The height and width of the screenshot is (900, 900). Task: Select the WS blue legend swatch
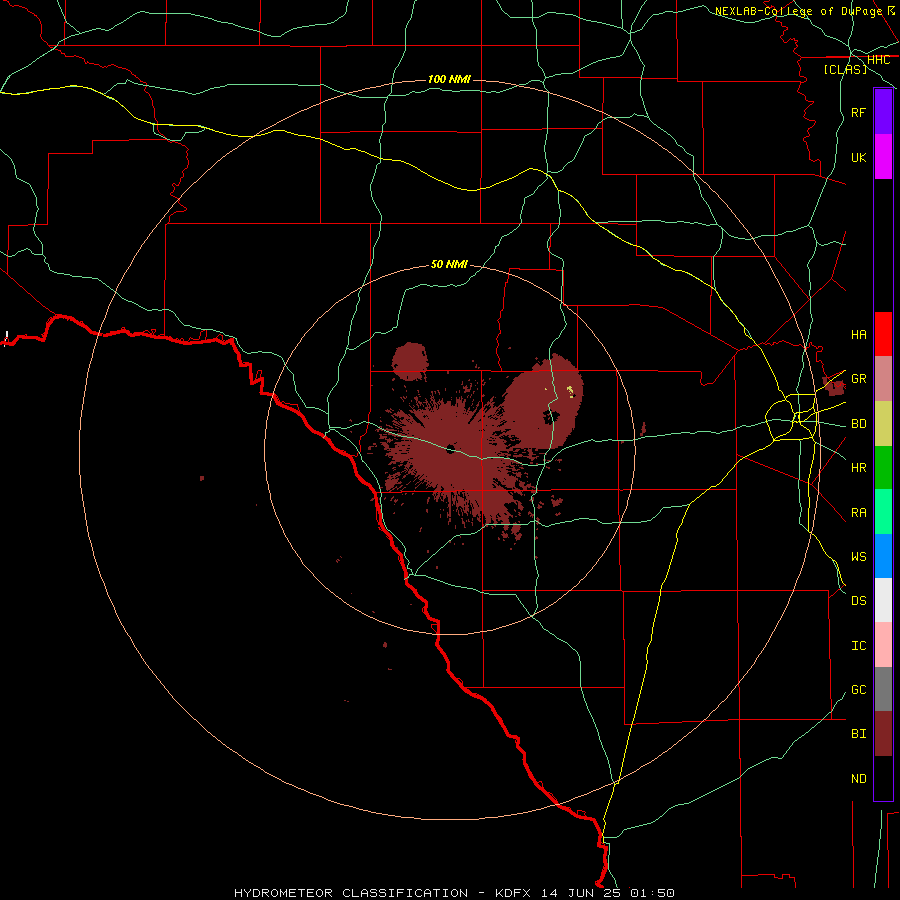point(883,556)
